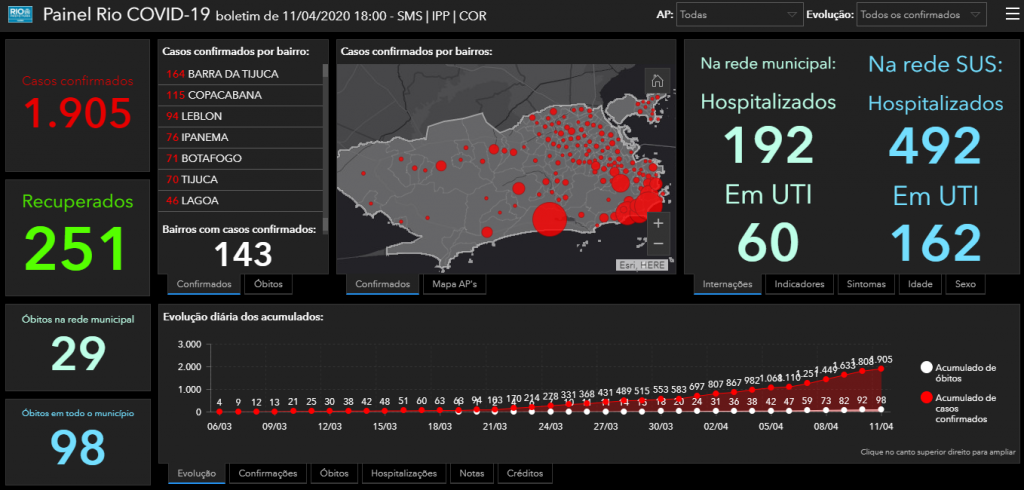The width and height of the screenshot is (1024, 490).
Task: View the Hospitalizações chart tab
Action: click(404, 473)
